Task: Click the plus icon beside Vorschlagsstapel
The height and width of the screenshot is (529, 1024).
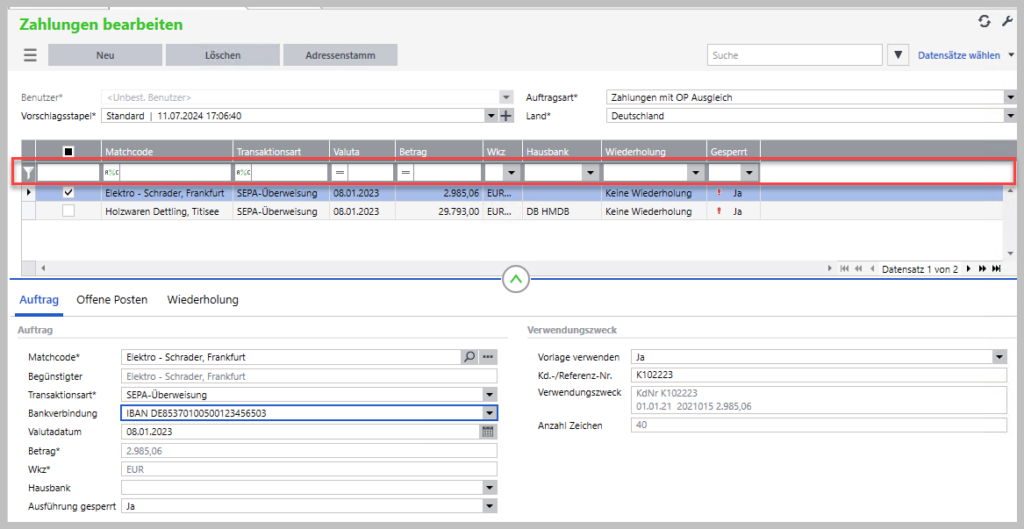Action: coord(506,116)
